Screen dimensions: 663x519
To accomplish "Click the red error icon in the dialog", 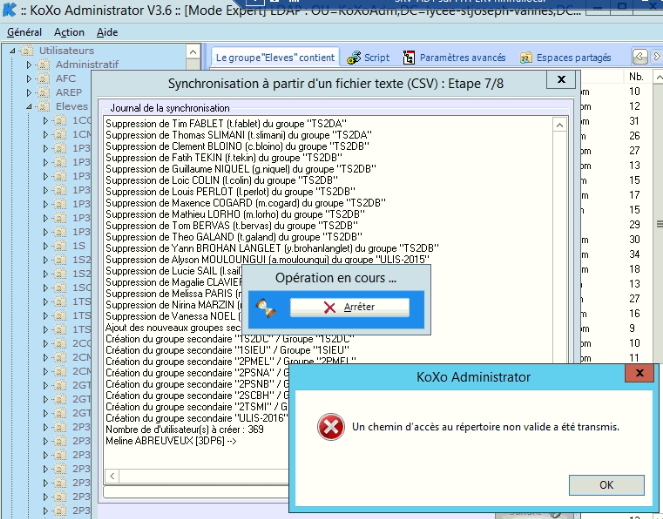I will 331,427.
